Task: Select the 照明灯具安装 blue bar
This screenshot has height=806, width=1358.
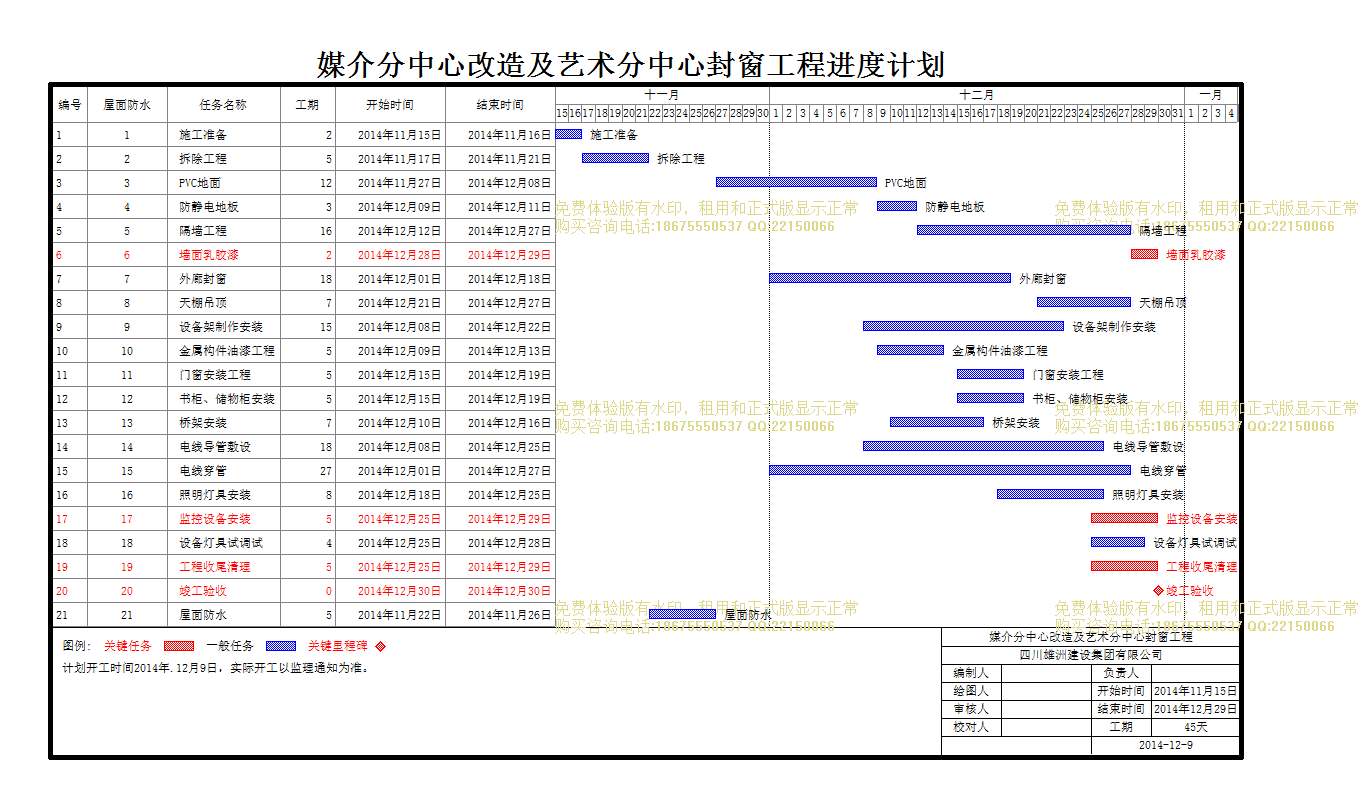Action: (1051, 494)
